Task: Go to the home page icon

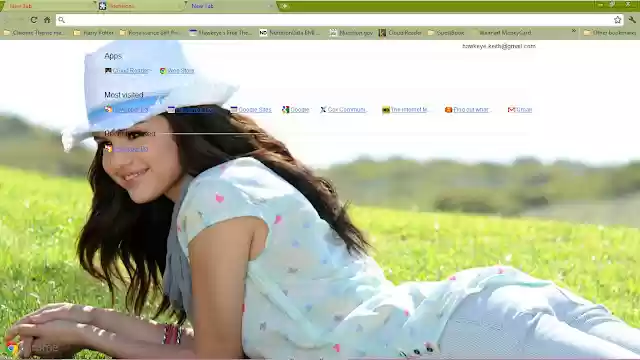Action: point(47,20)
